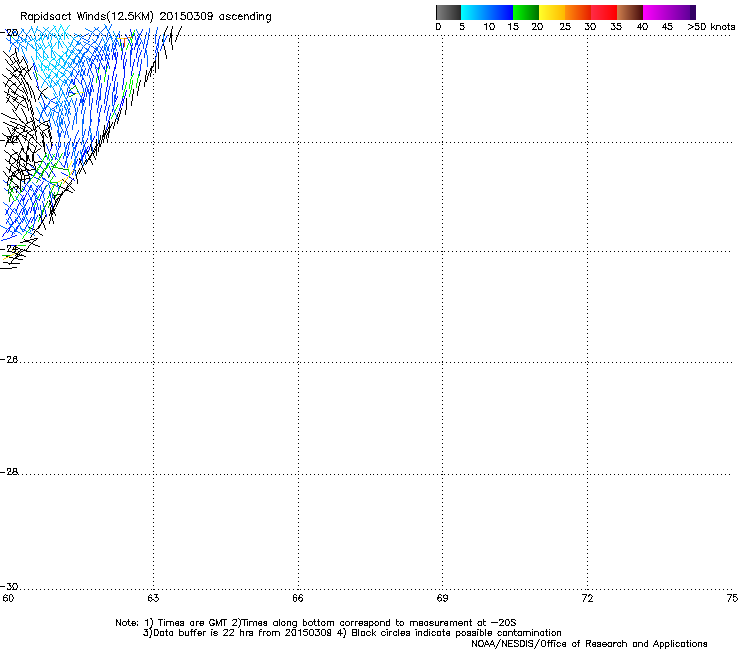Screen dimensions: 740x650
Task: Click the longitude label '63'
Action: pos(153,598)
